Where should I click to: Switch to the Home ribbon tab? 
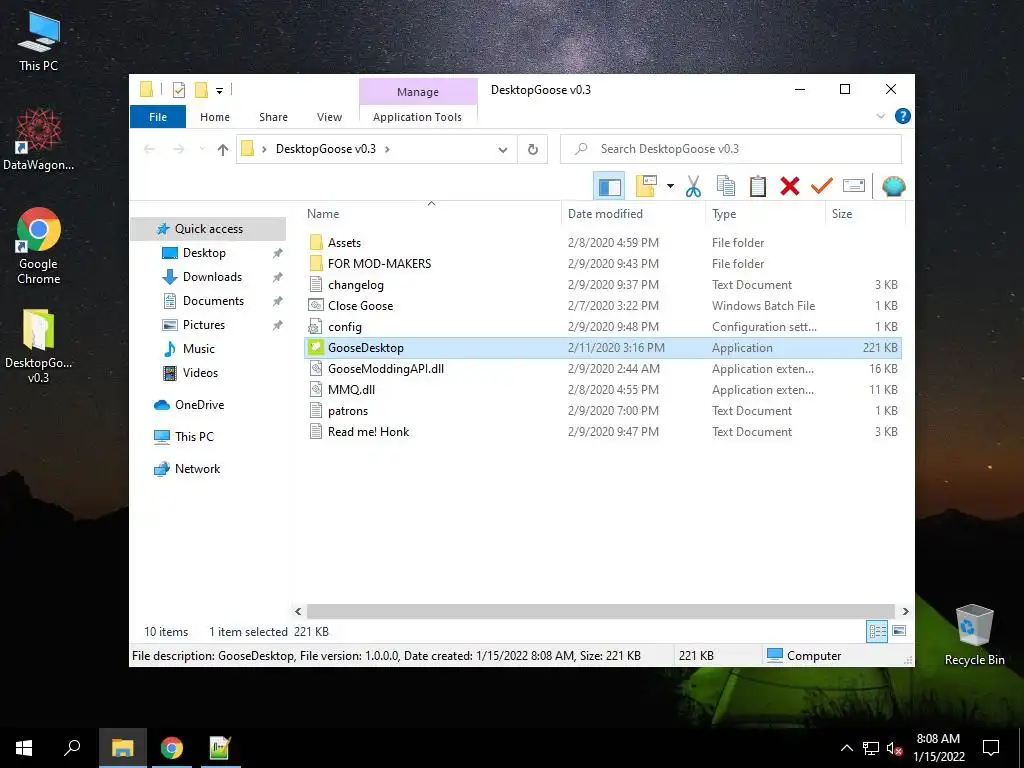(x=215, y=117)
